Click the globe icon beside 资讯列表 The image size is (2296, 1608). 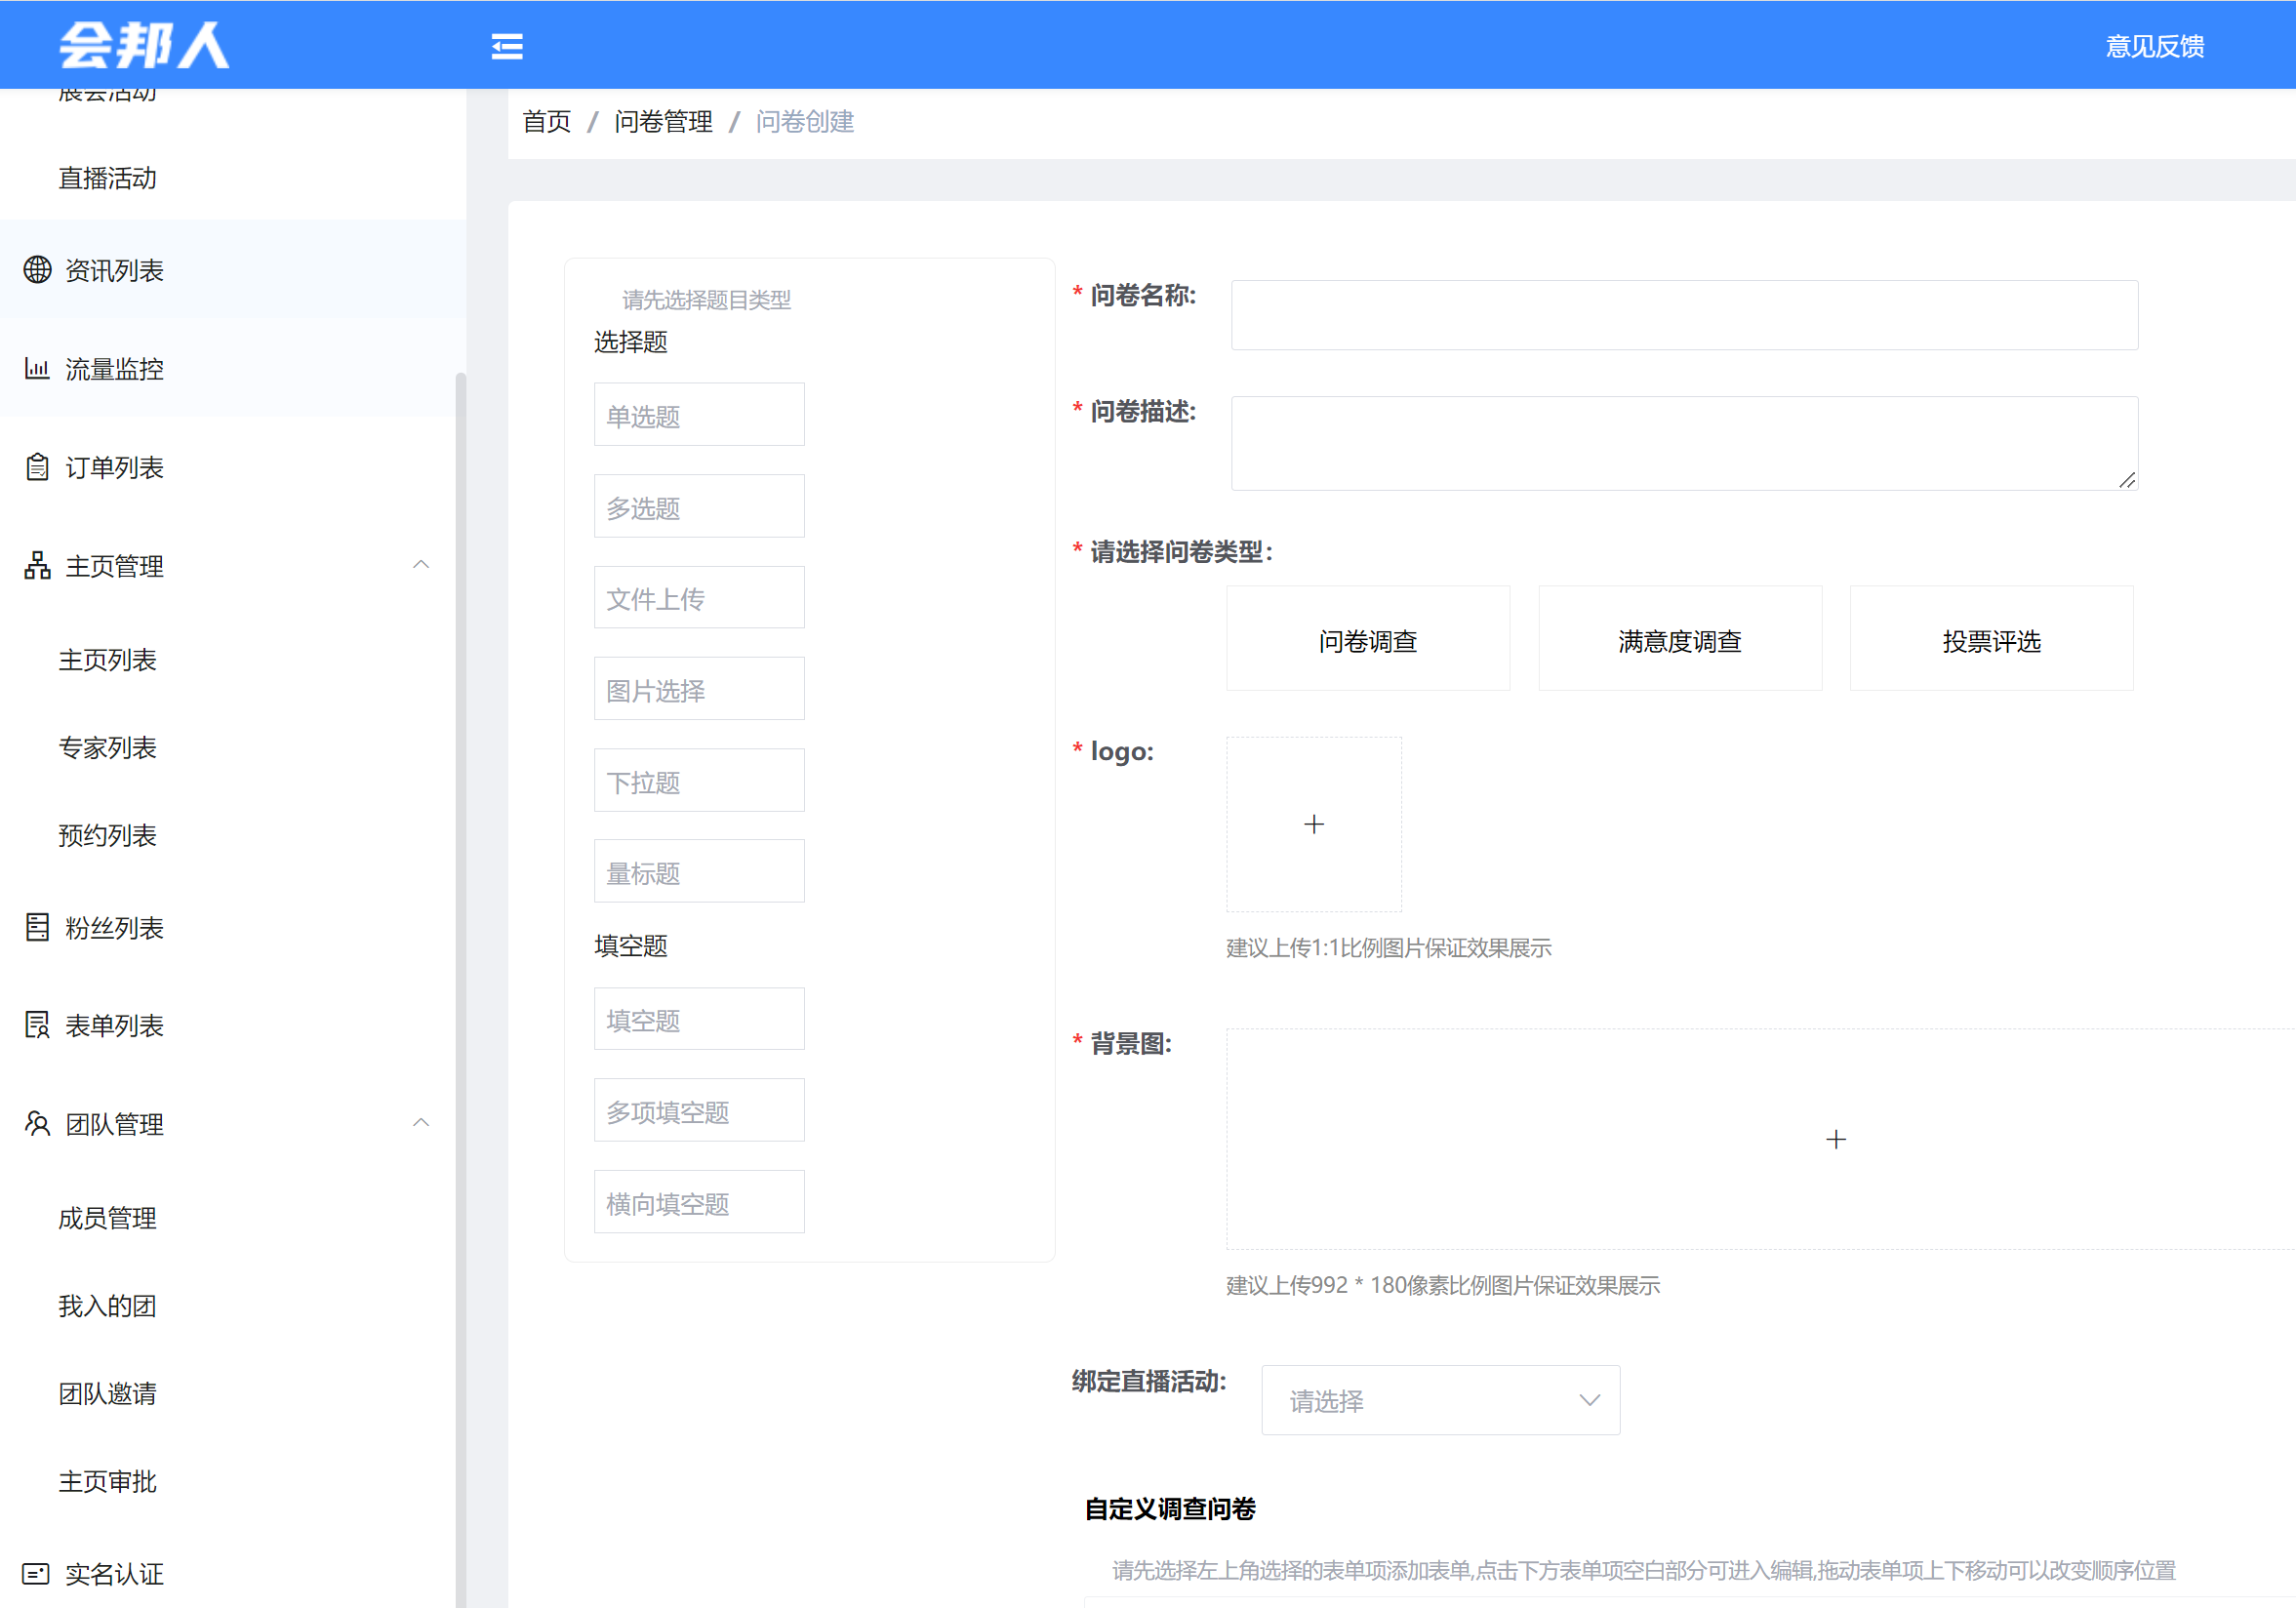[x=38, y=270]
